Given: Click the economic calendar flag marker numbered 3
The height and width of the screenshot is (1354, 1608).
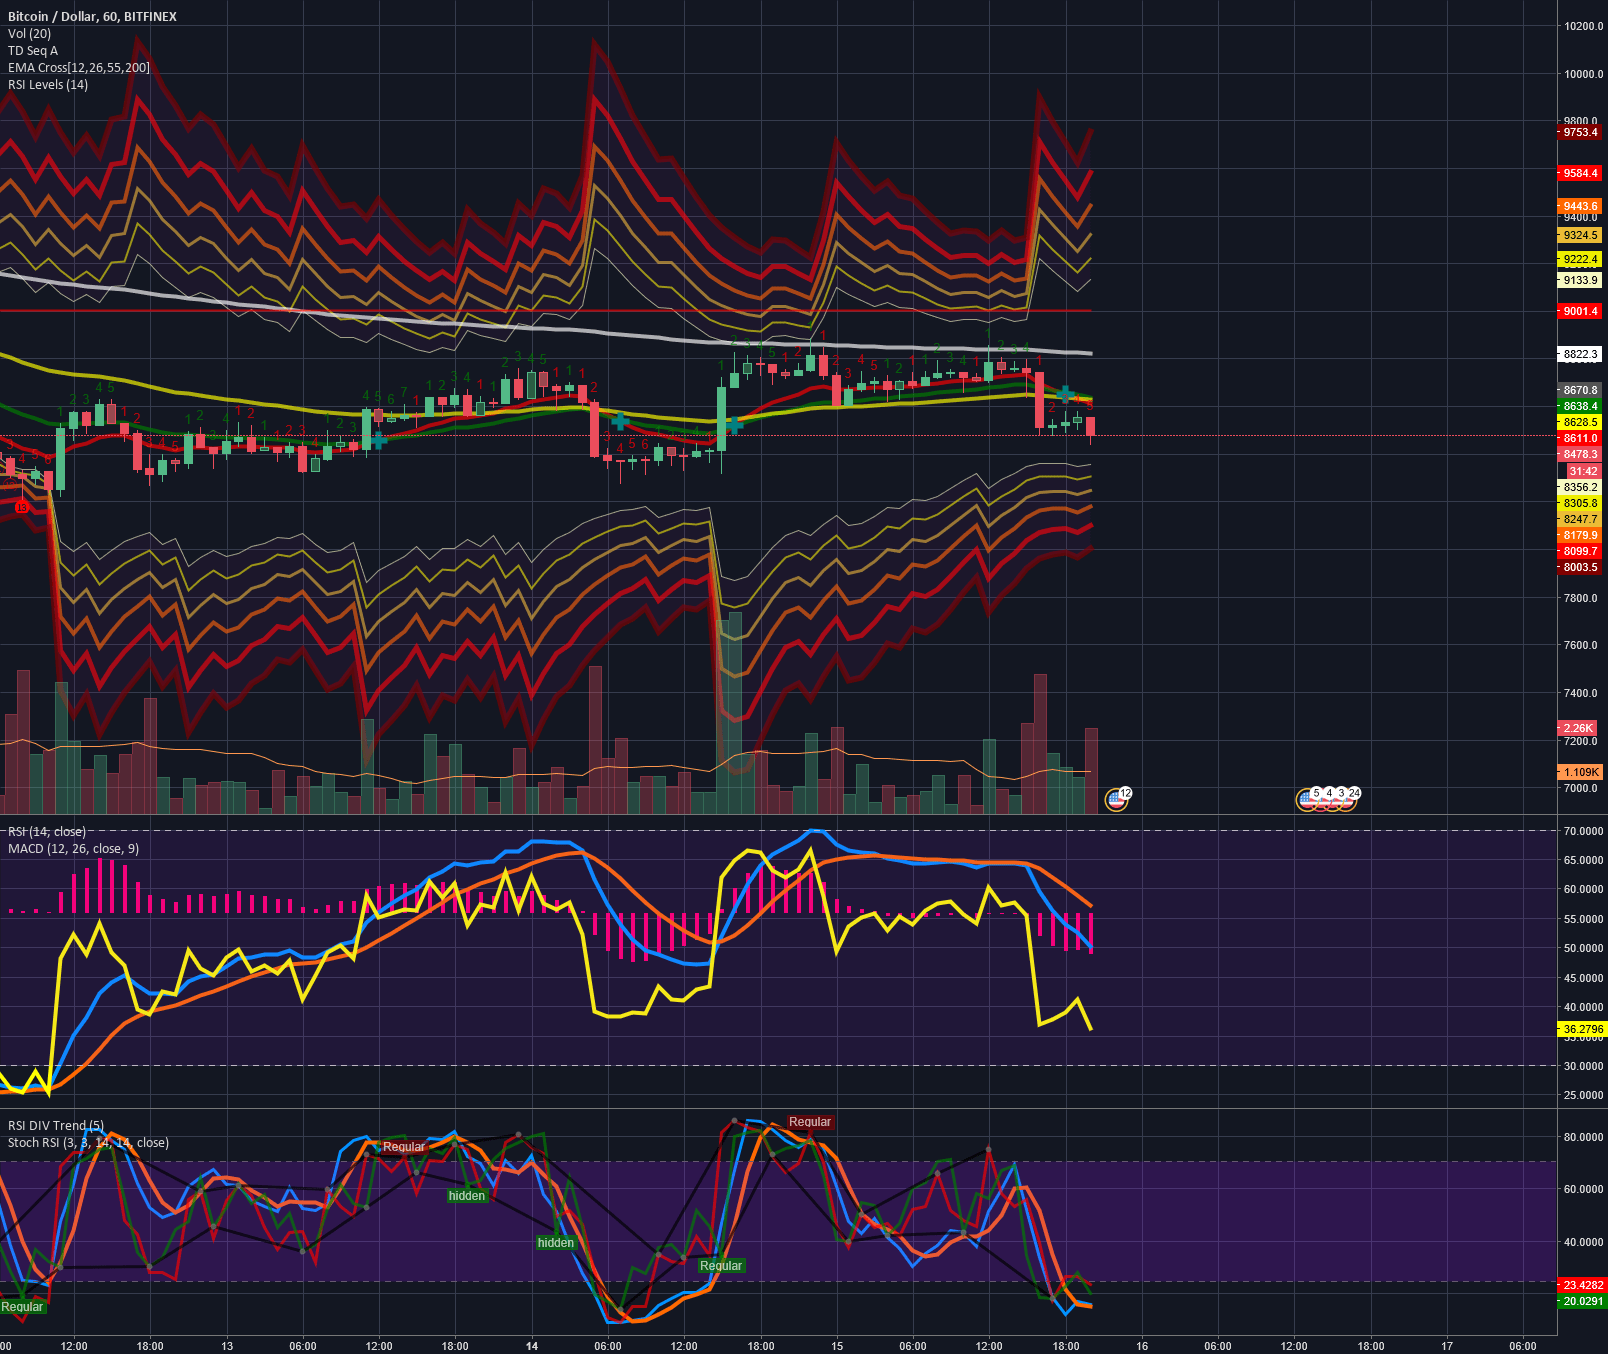Looking at the screenshot, I should pos(1341,793).
